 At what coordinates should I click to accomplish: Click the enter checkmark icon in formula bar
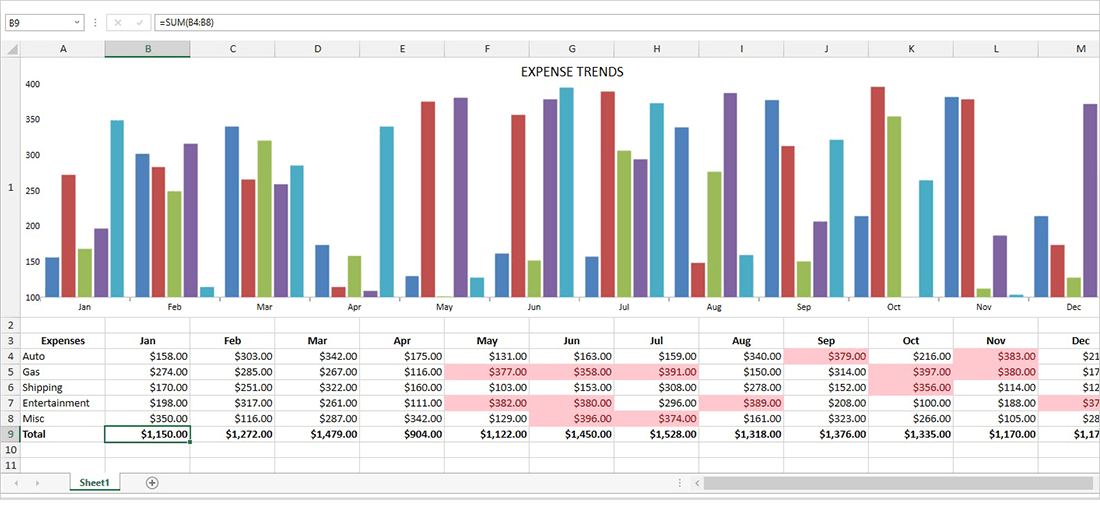(x=140, y=22)
